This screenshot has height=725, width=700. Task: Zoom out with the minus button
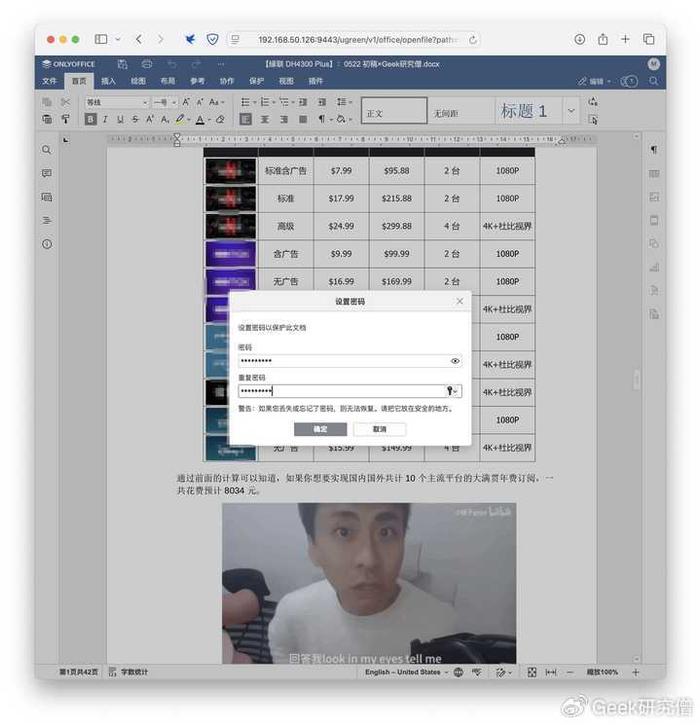pos(570,672)
